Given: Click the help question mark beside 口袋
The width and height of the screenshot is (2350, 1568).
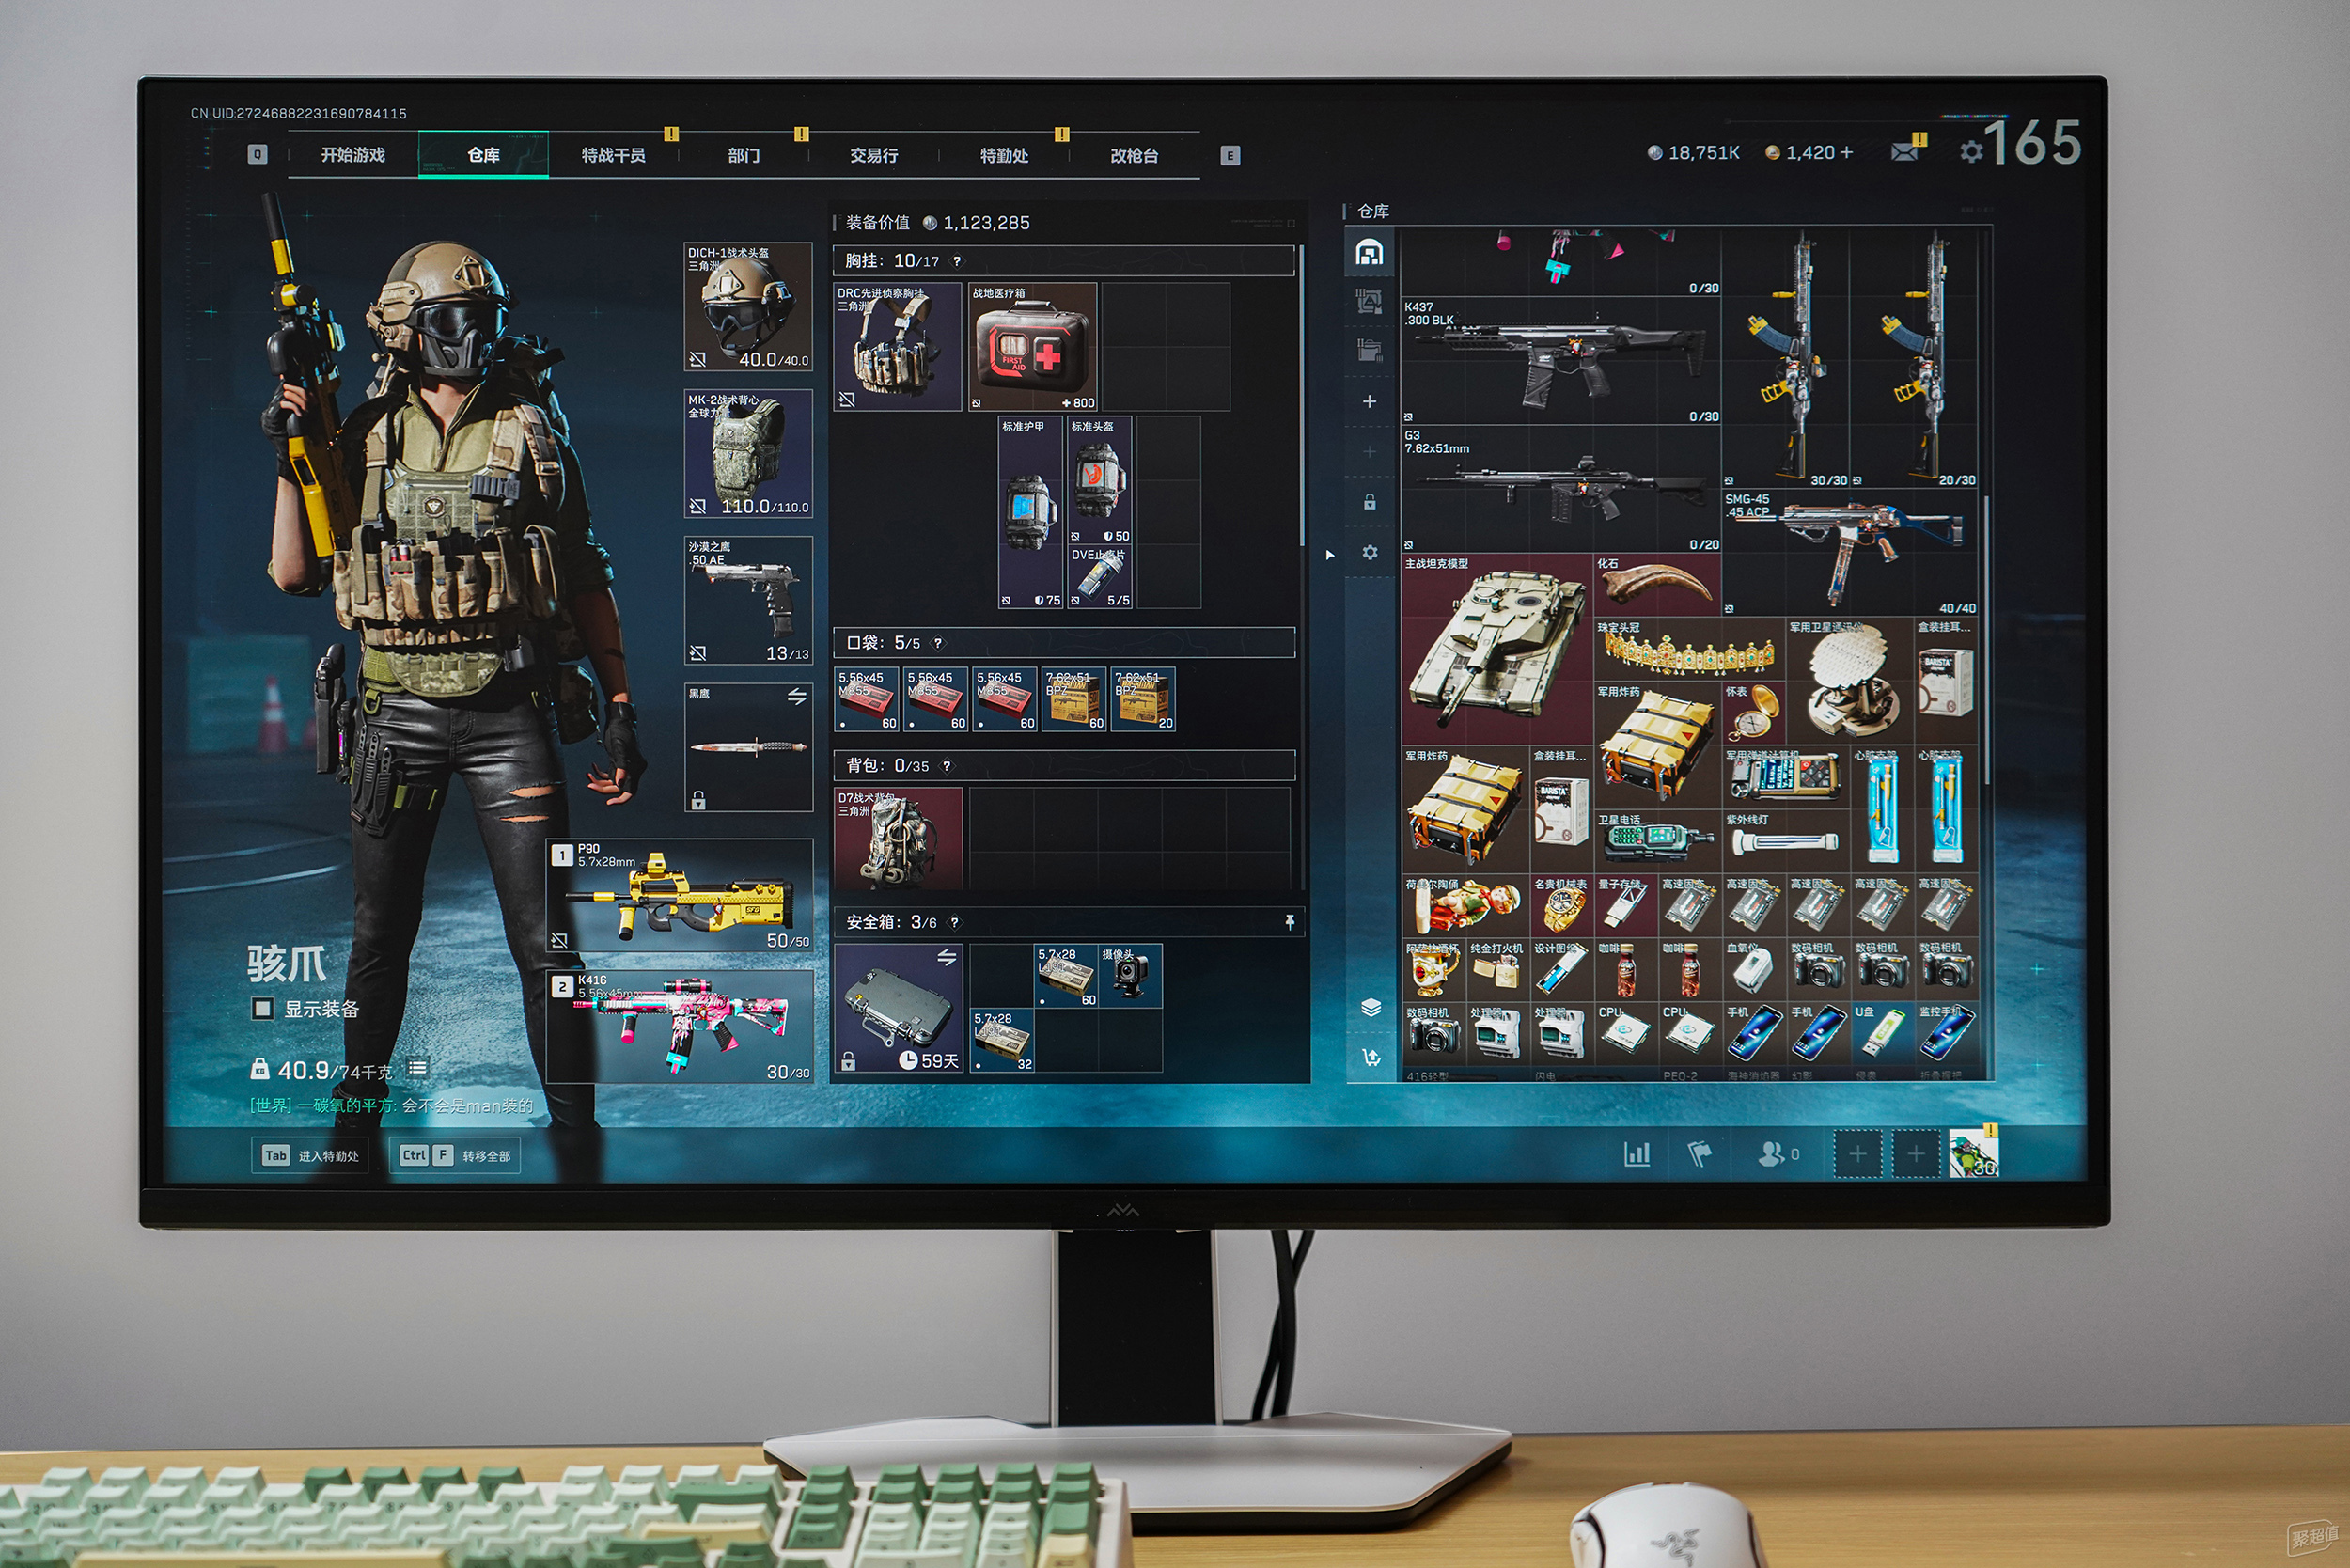Looking at the screenshot, I should (937, 643).
